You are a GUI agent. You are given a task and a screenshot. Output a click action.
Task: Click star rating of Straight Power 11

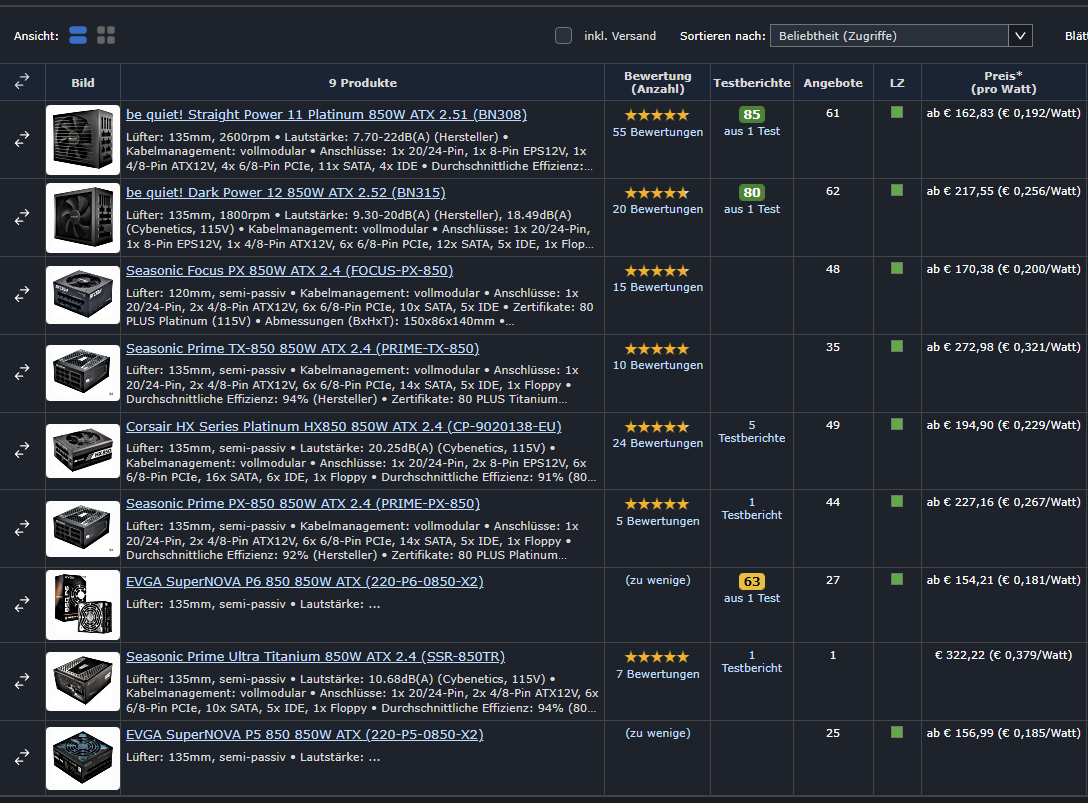coord(657,115)
